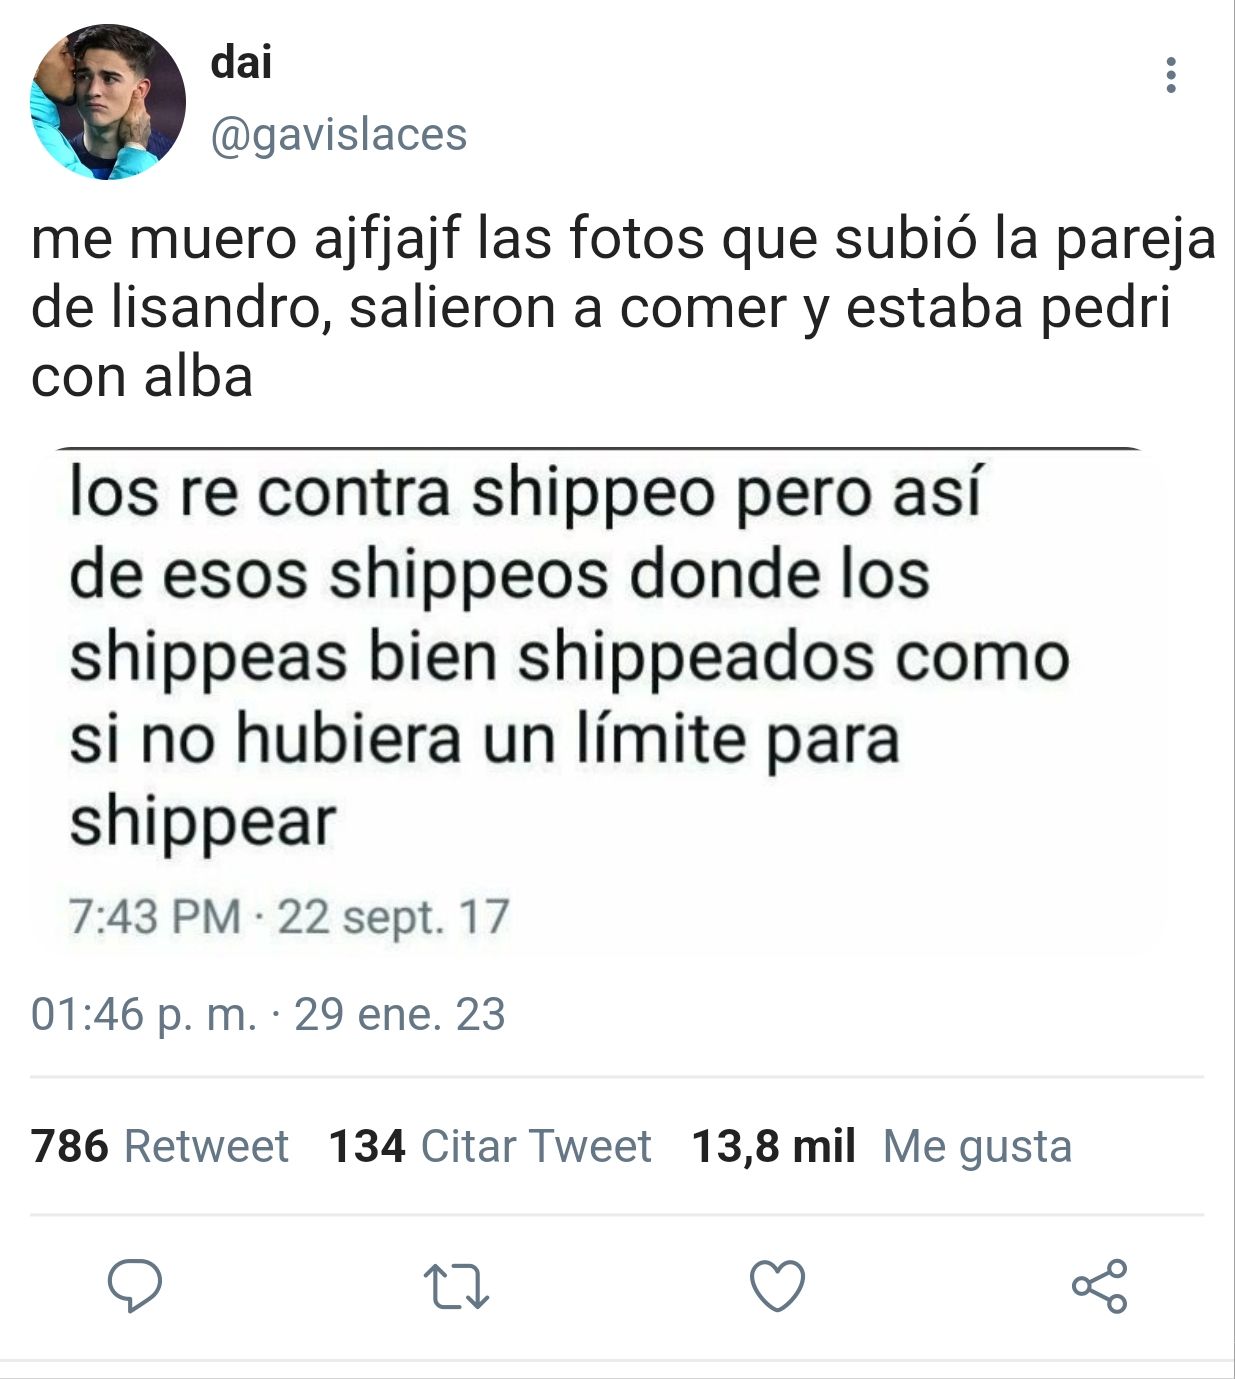Image resolution: width=1235 pixels, height=1379 pixels.
Task: Open dai's profile picture avatar
Action: click(108, 102)
